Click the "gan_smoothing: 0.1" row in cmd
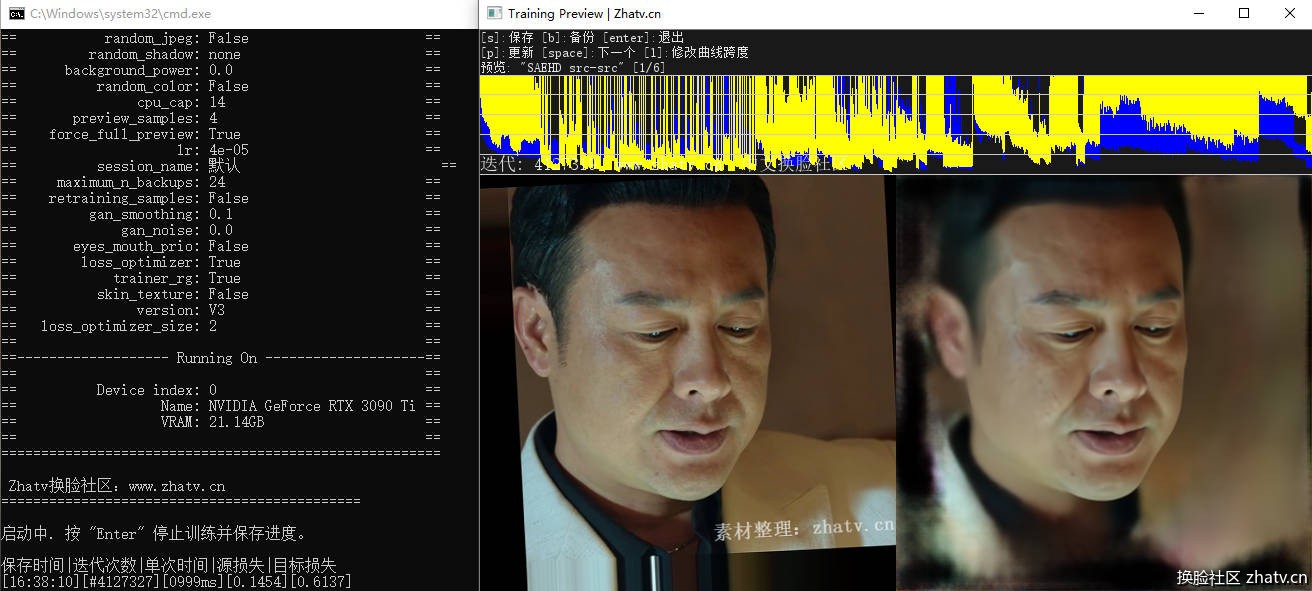The image size is (1312, 591). (220, 214)
